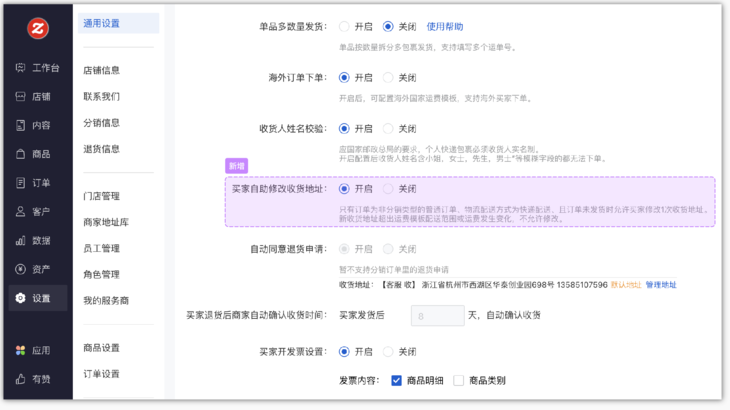
Task: Enable 开启 for 单品多数量发货
Action: tap(345, 27)
